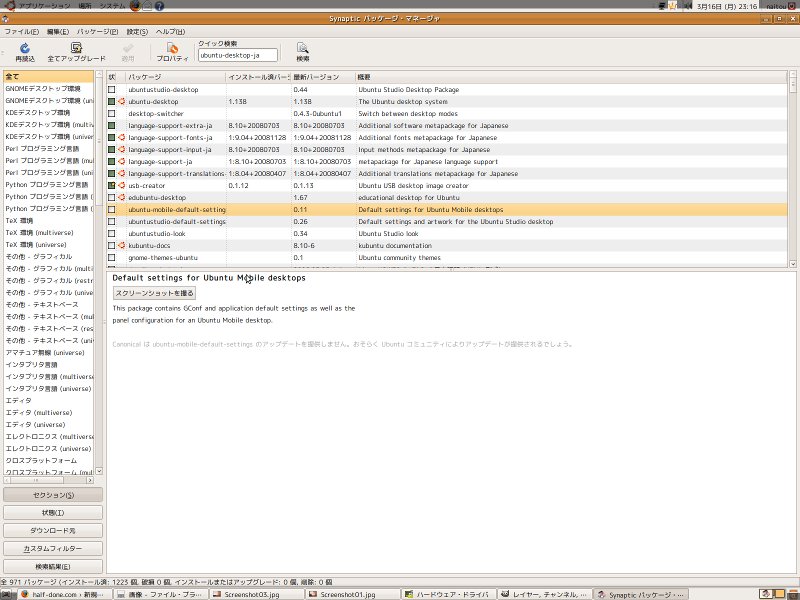Toggle the usb-creator status checkbox
The height and width of the screenshot is (600, 800).
tap(112, 186)
